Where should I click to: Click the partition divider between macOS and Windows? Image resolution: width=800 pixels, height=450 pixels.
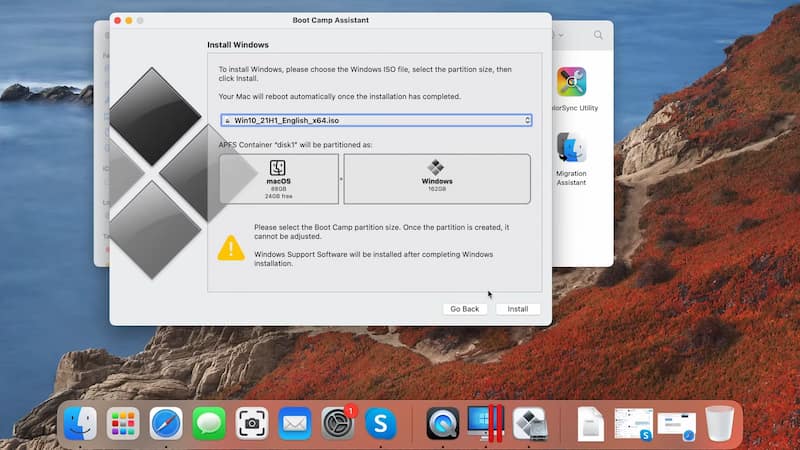[341, 179]
